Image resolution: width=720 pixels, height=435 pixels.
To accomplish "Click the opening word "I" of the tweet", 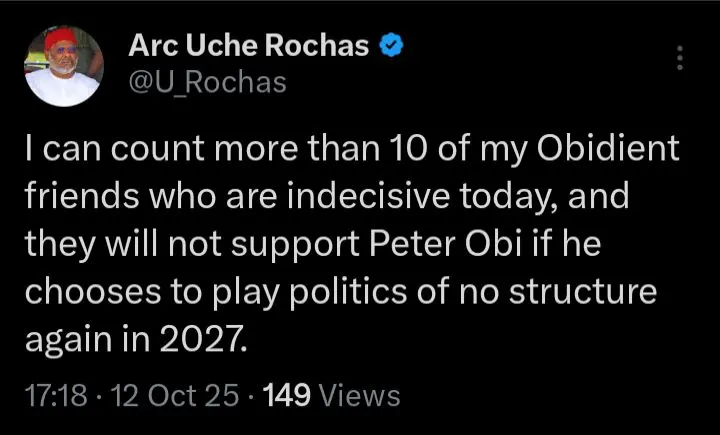I will tap(32, 151).
